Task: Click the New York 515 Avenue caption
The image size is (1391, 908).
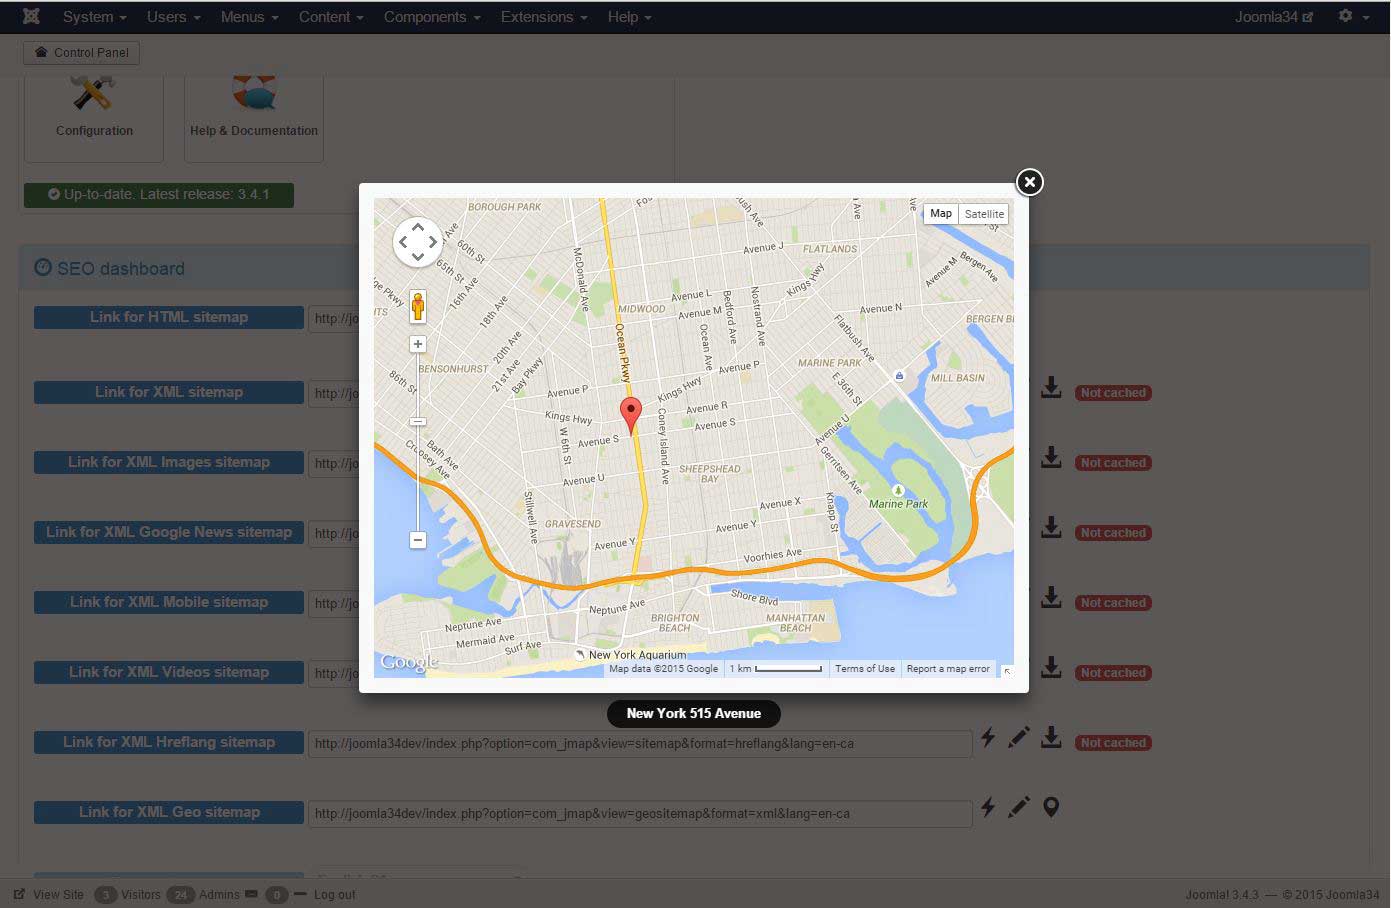Action: tap(694, 714)
